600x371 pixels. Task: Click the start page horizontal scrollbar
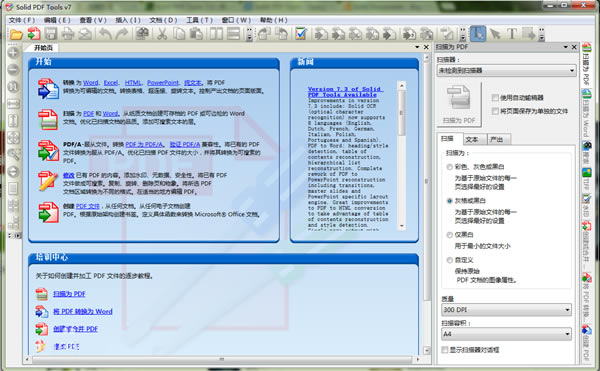pos(222,360)
